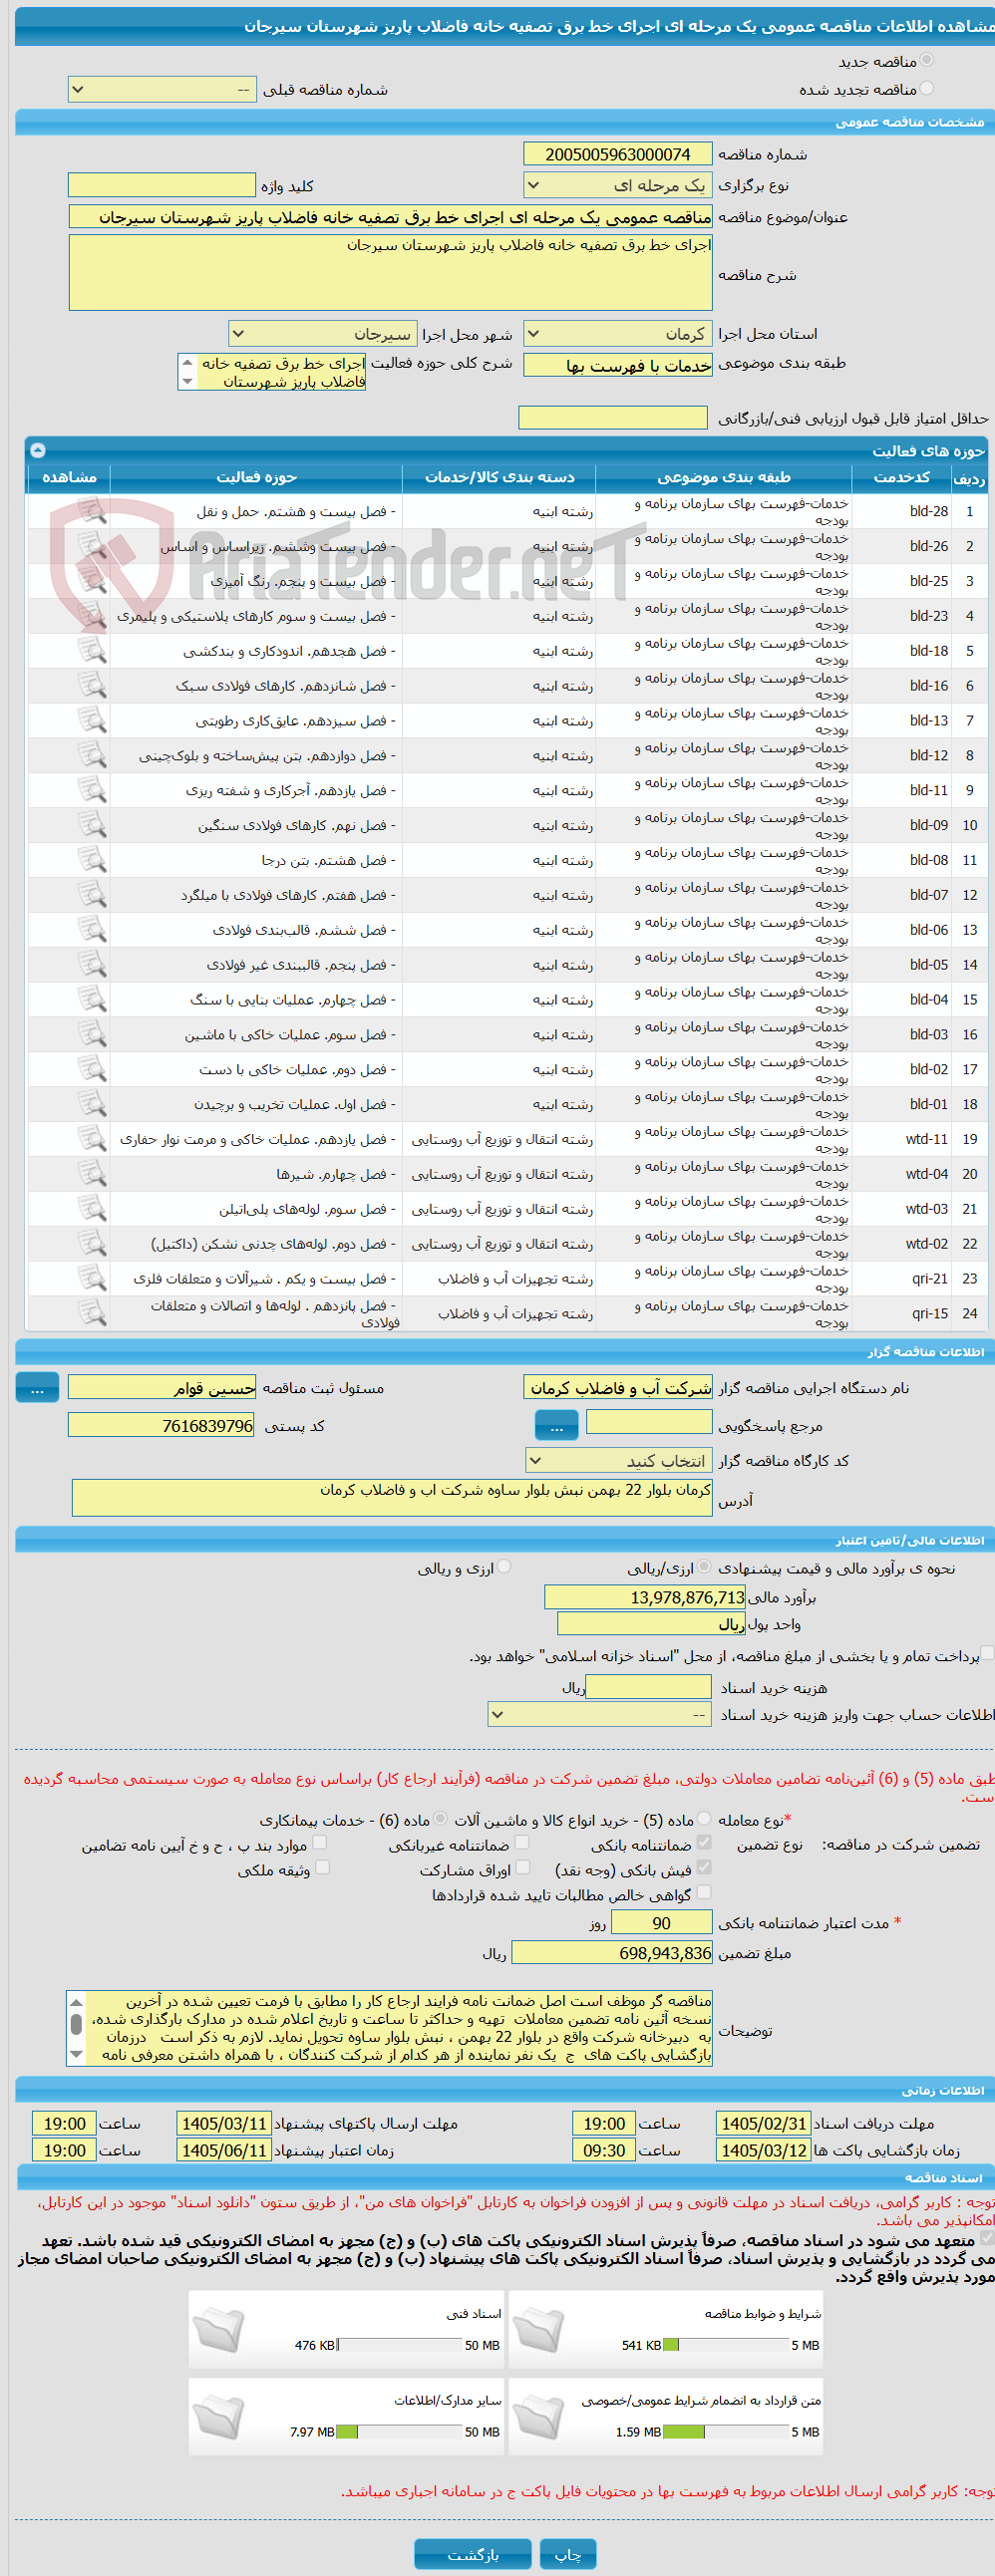Toggle ضمانتنامه غیربانکی checkbox
Viewport: 995px width, 2576px height.
coord(522,1842)
